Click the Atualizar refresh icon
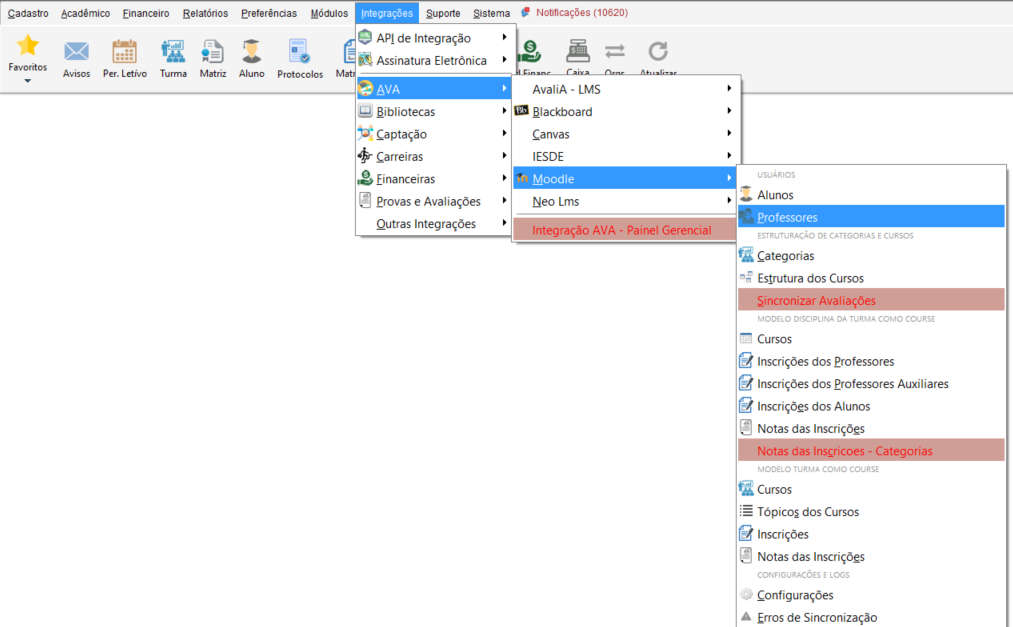Image resolution: width=1013 pixels, height=627 pixels. [x=658, y=51]
